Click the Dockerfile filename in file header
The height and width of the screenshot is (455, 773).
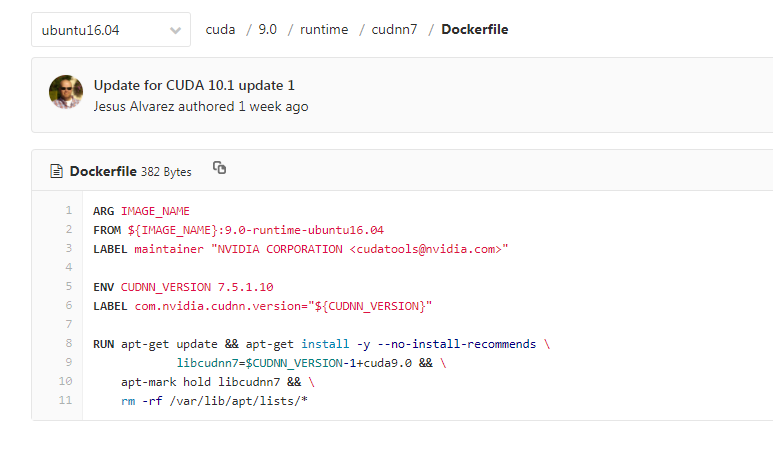103,171
